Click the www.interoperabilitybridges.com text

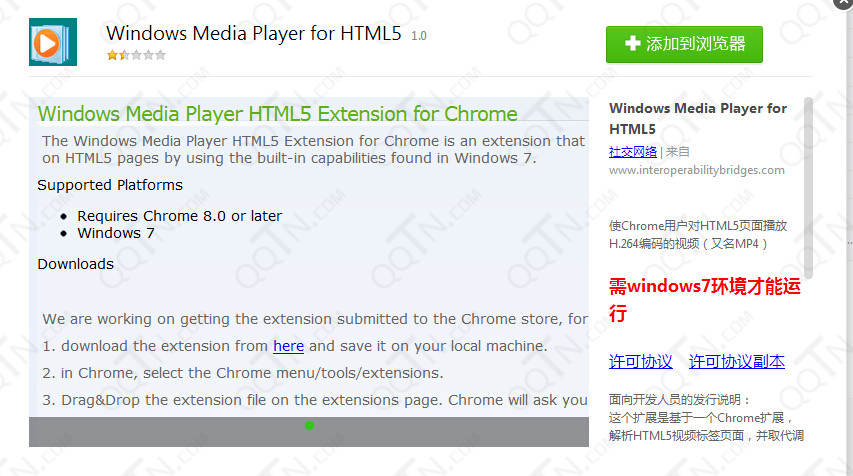[696, 170]
